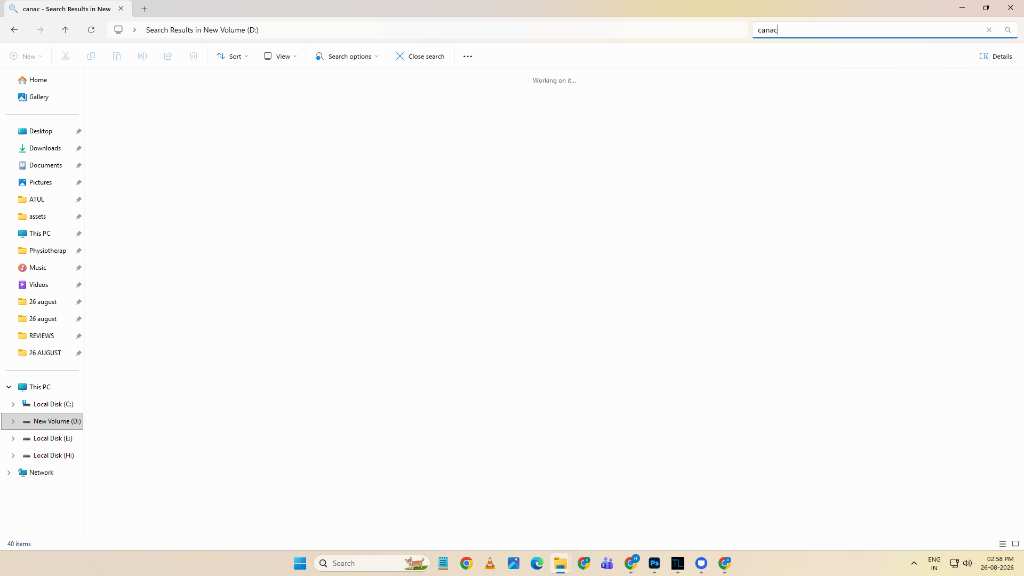Refresh the search results

coord(91,30)
